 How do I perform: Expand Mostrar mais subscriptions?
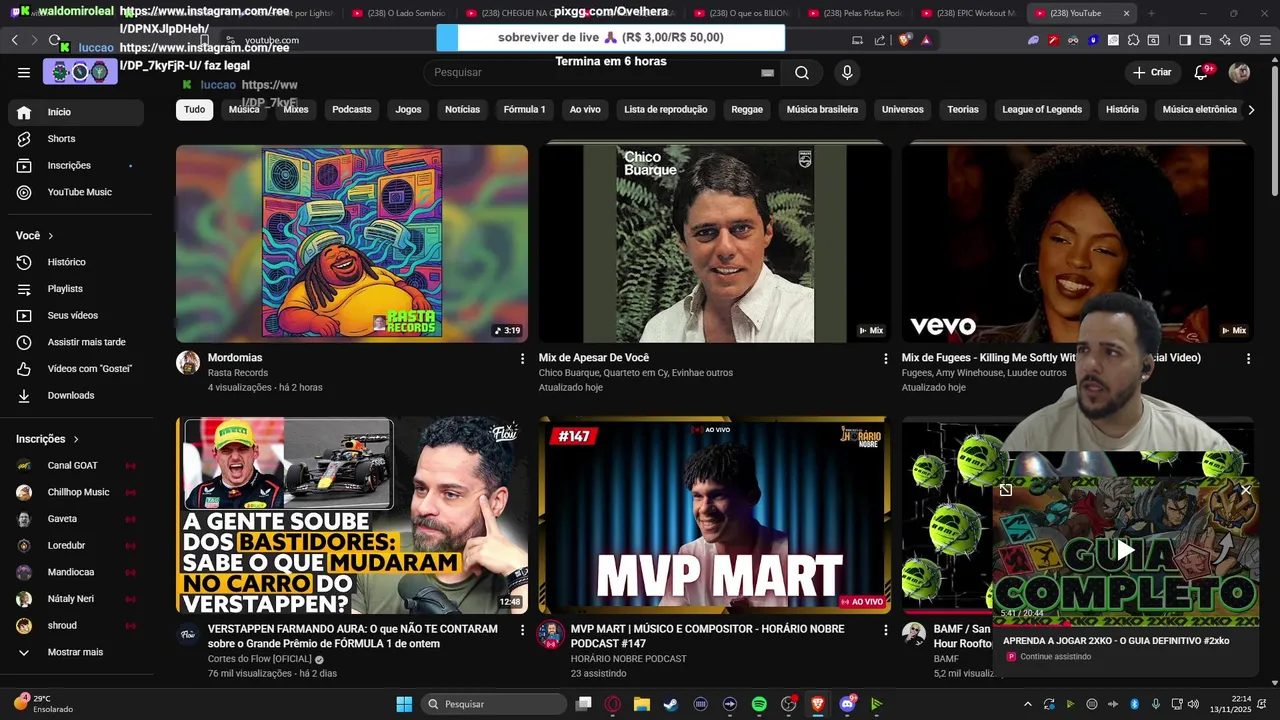click(76, 652)
